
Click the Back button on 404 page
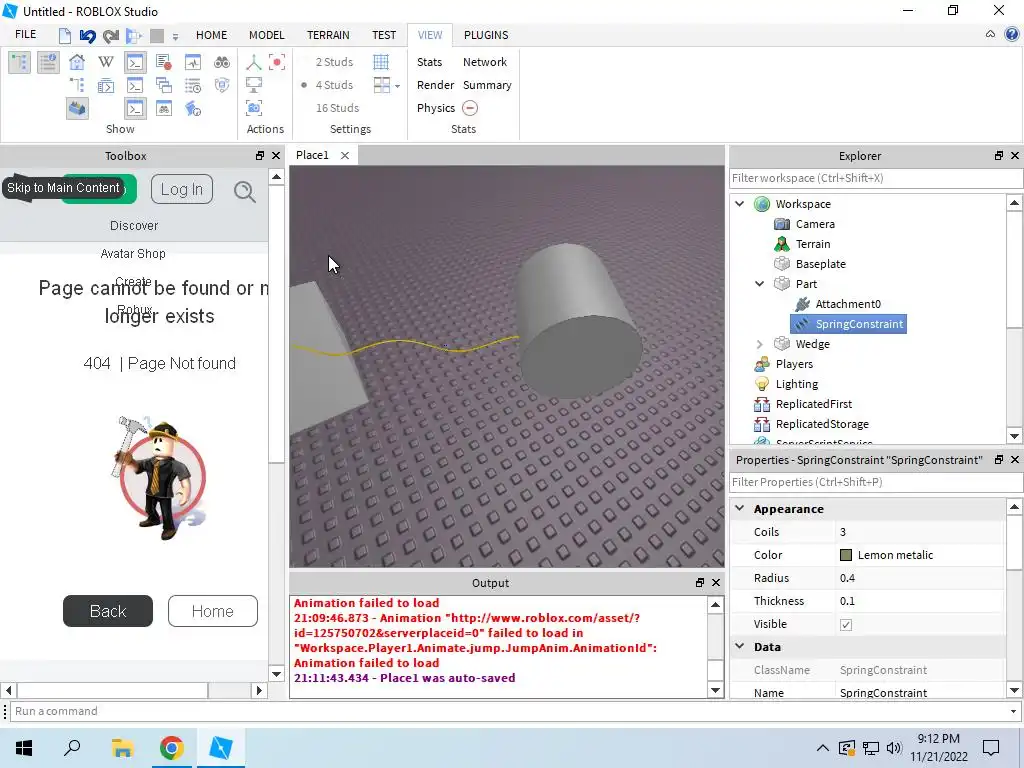108,611
